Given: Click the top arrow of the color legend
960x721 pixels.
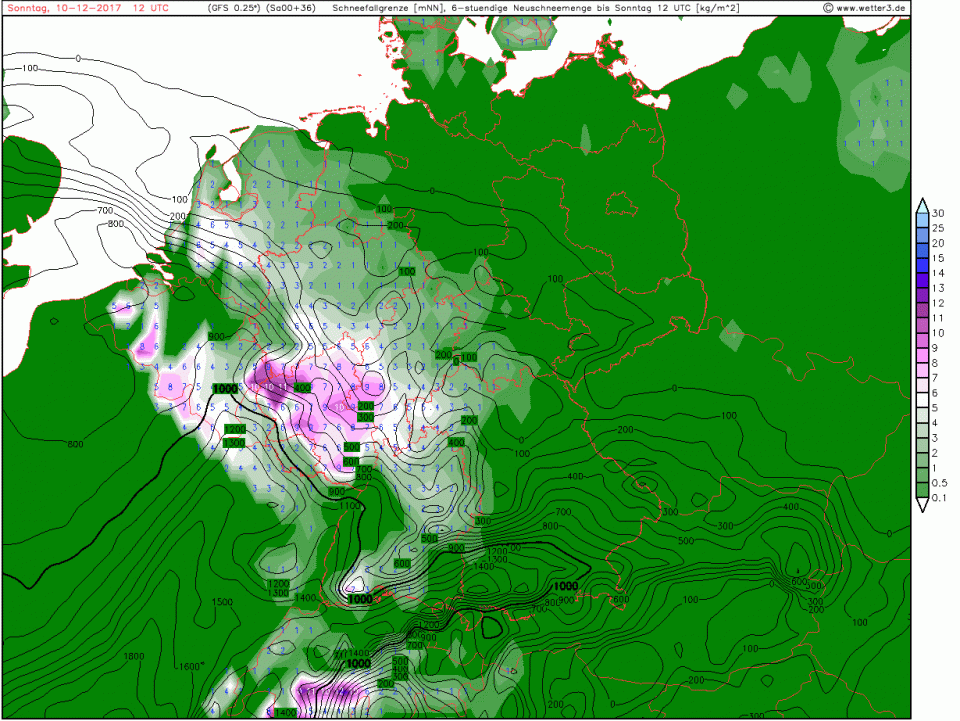Looking at the screenshot, I should tap(921, 203).
